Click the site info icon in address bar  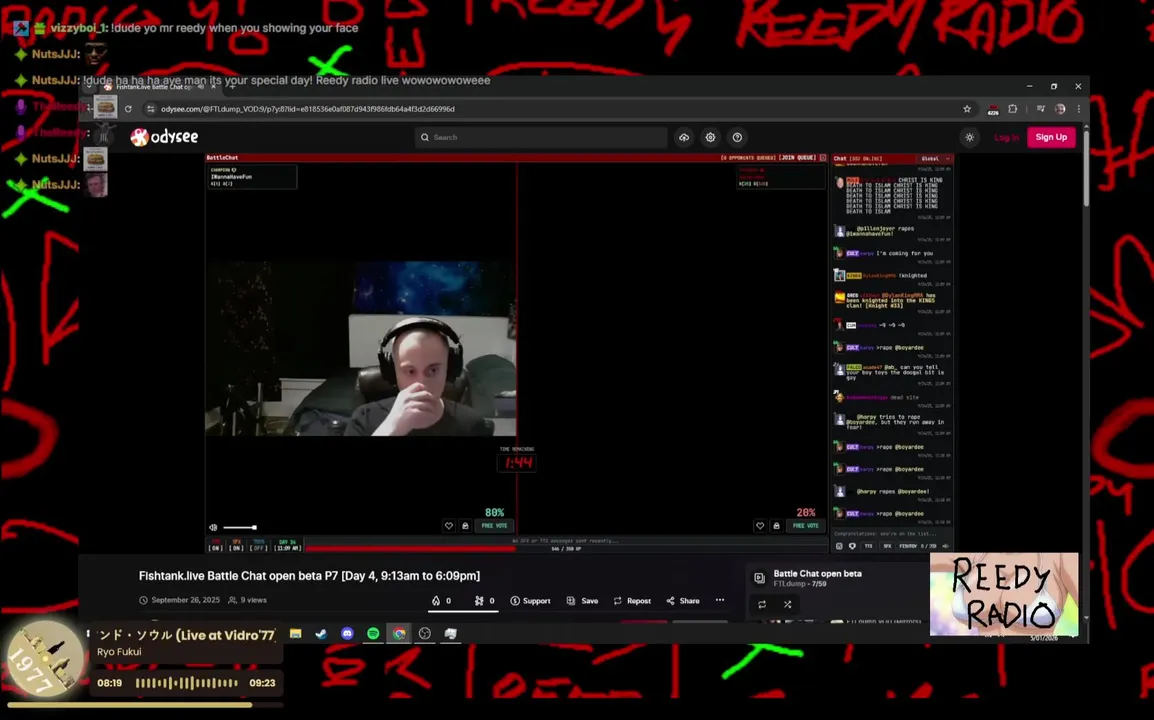coord(151,109)
